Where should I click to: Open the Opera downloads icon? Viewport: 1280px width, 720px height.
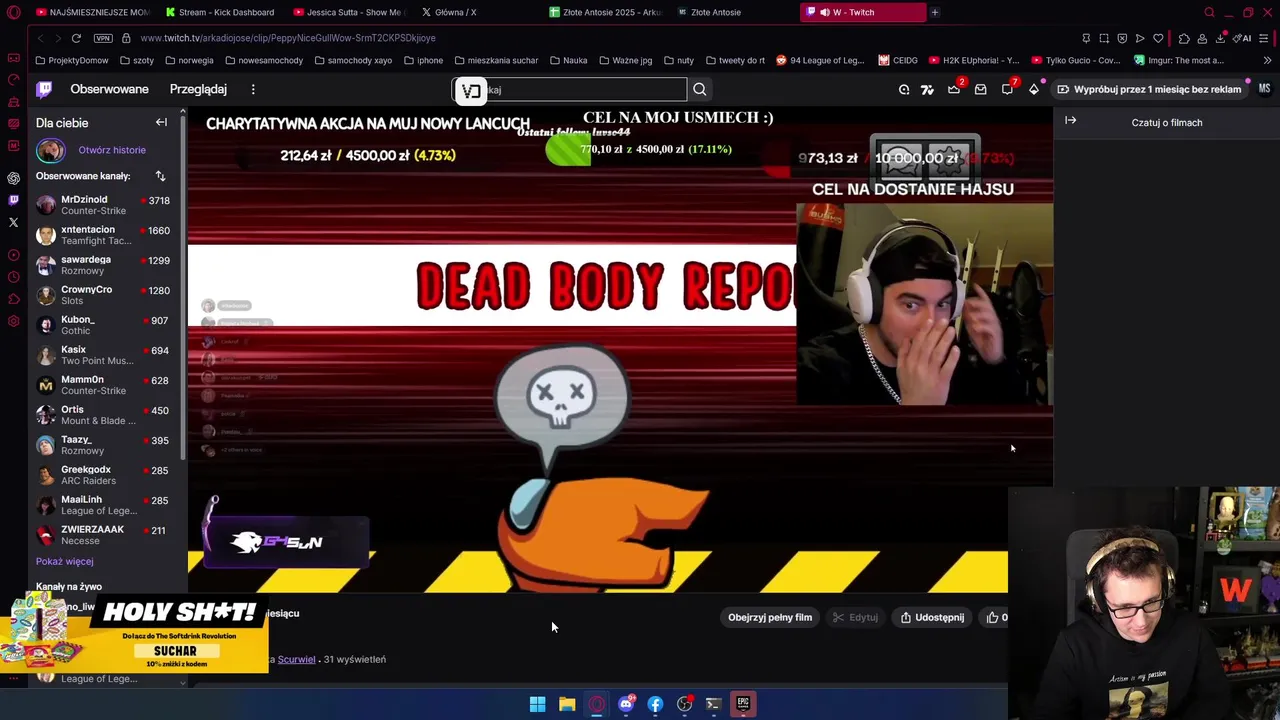point(1221,38)
